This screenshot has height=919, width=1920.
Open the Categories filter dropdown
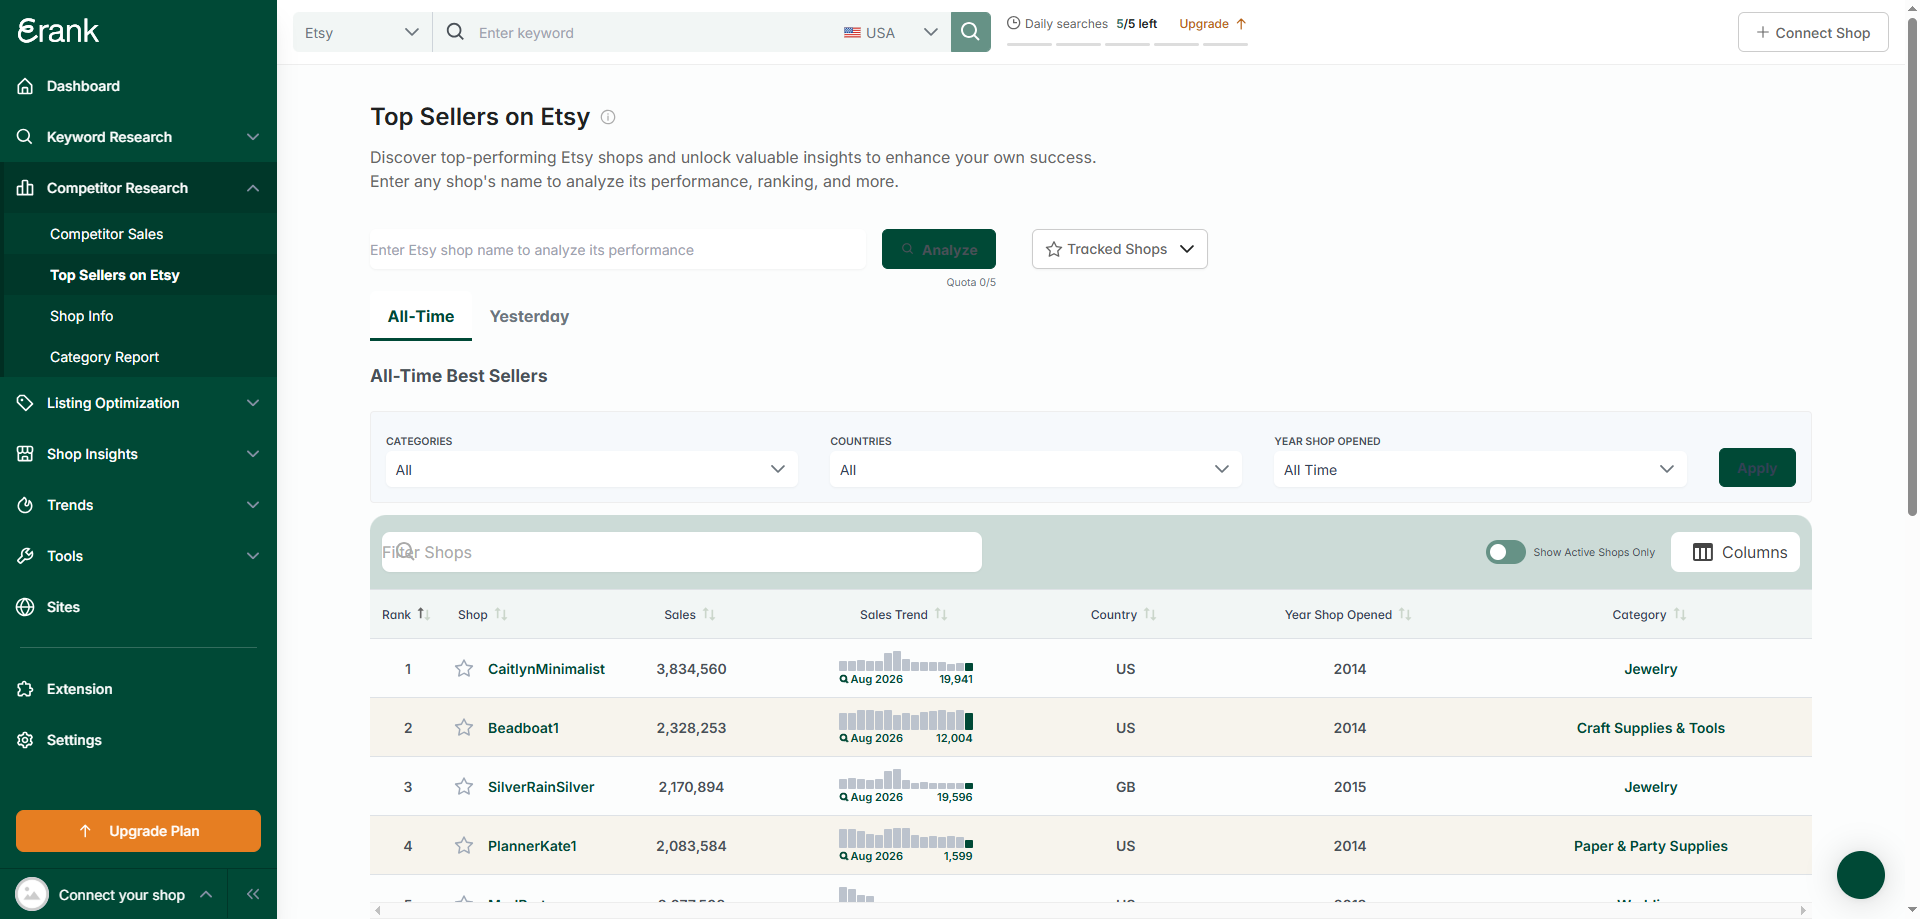click(x=591, y=469)
